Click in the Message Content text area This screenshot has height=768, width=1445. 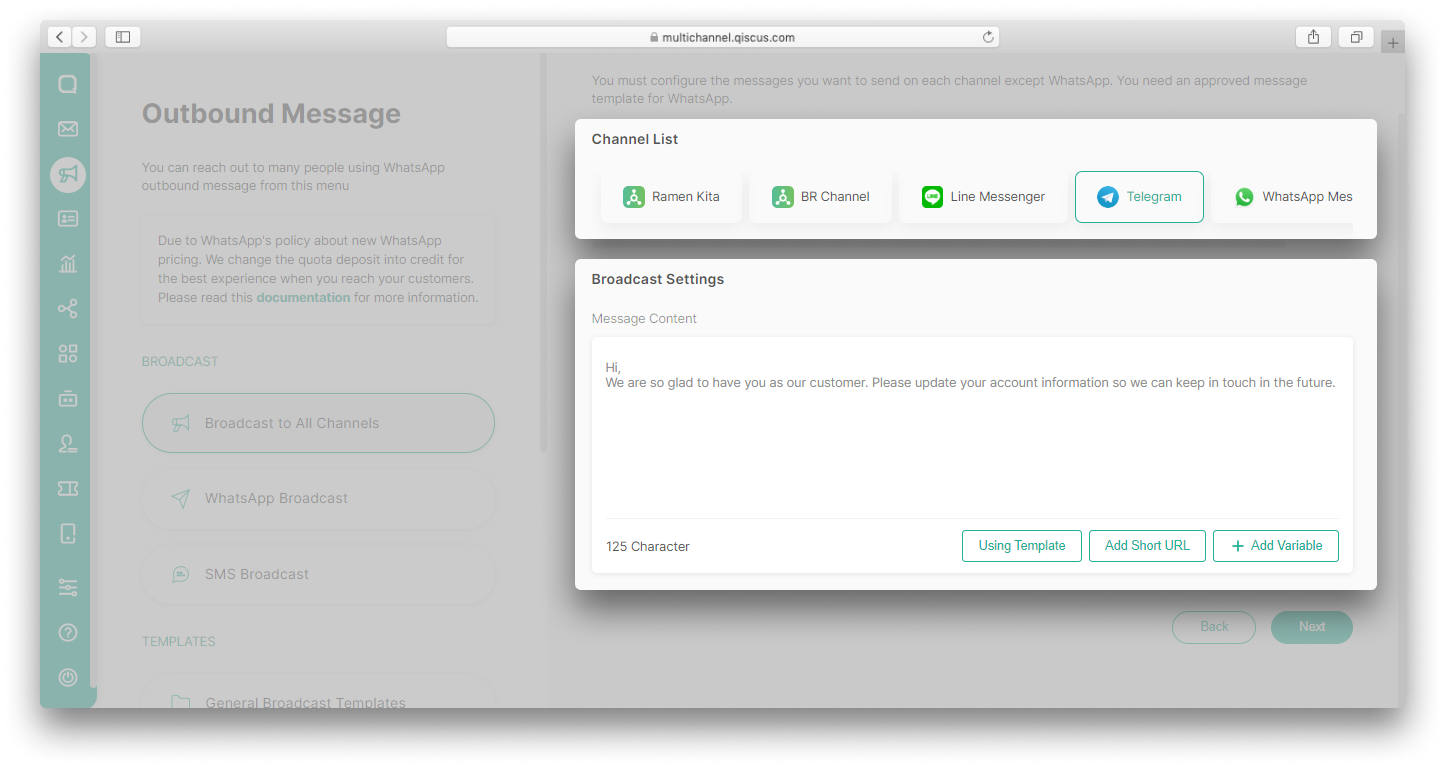971,440
